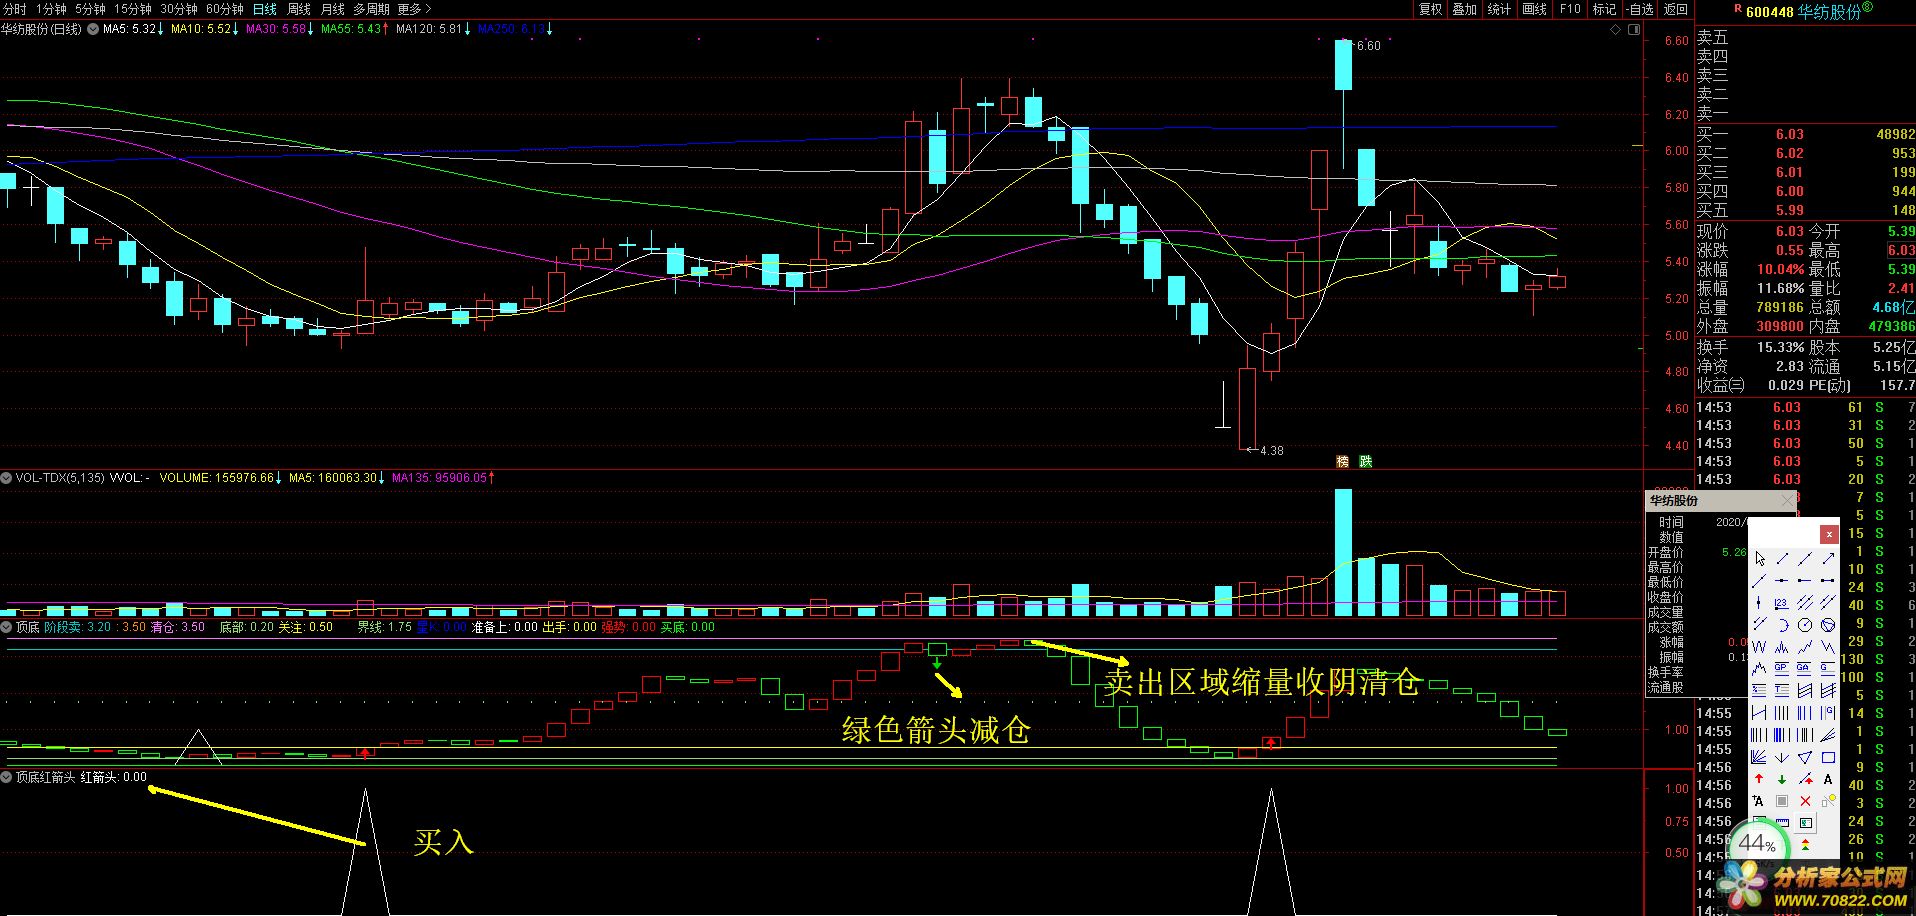
Task: Click the 换手 value 15.33%
Action: [1781, 347]
